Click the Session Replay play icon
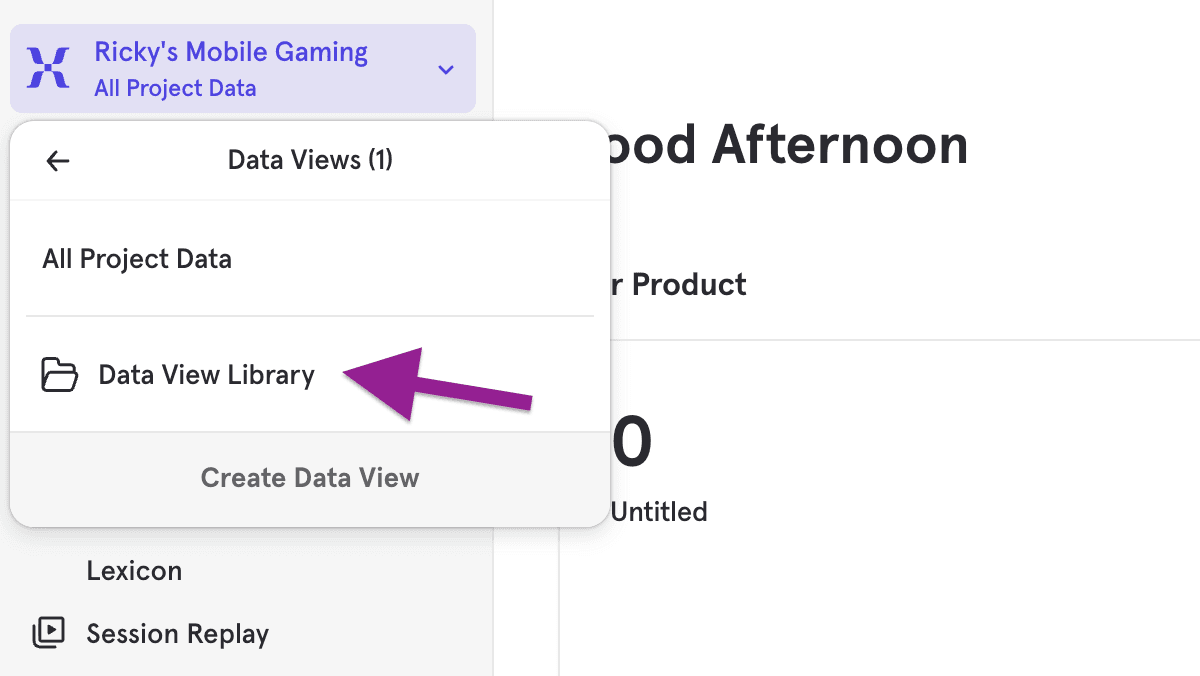 click(x=49, y=633)
